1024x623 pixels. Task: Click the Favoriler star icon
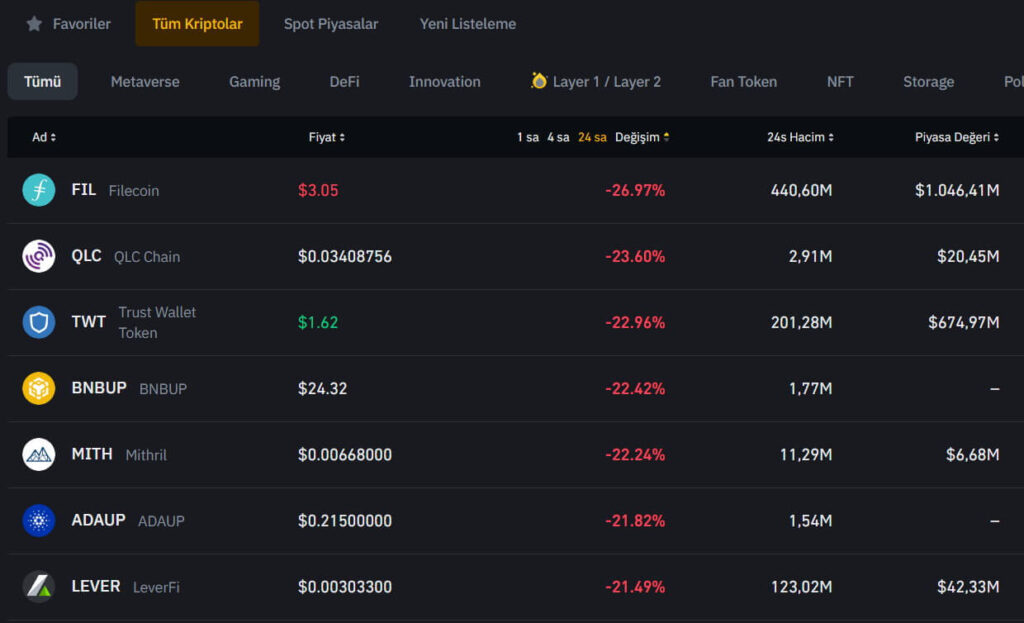coord(34,24)
